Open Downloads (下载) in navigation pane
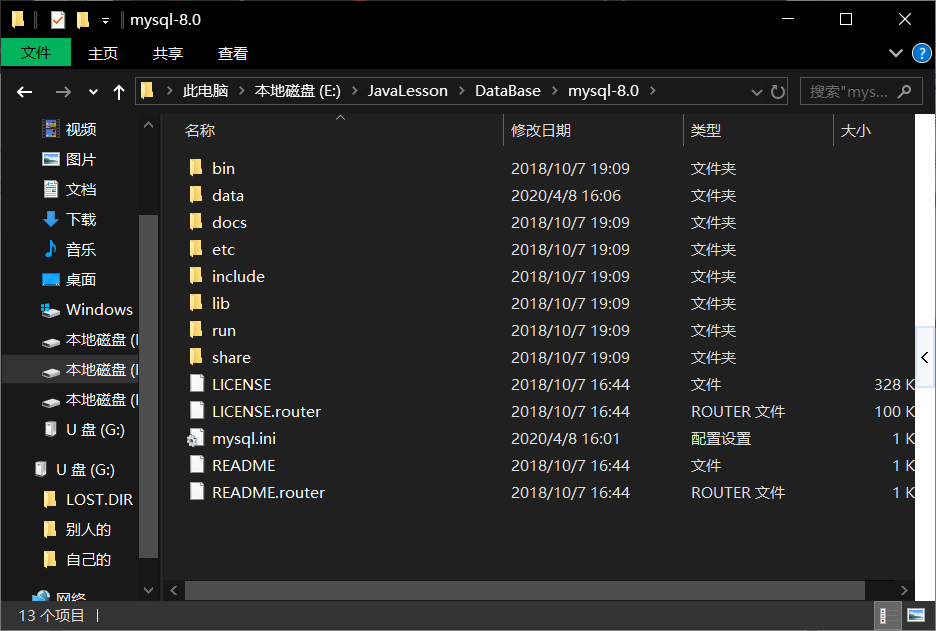The image size is (936, 631). (x=69, y=219)
